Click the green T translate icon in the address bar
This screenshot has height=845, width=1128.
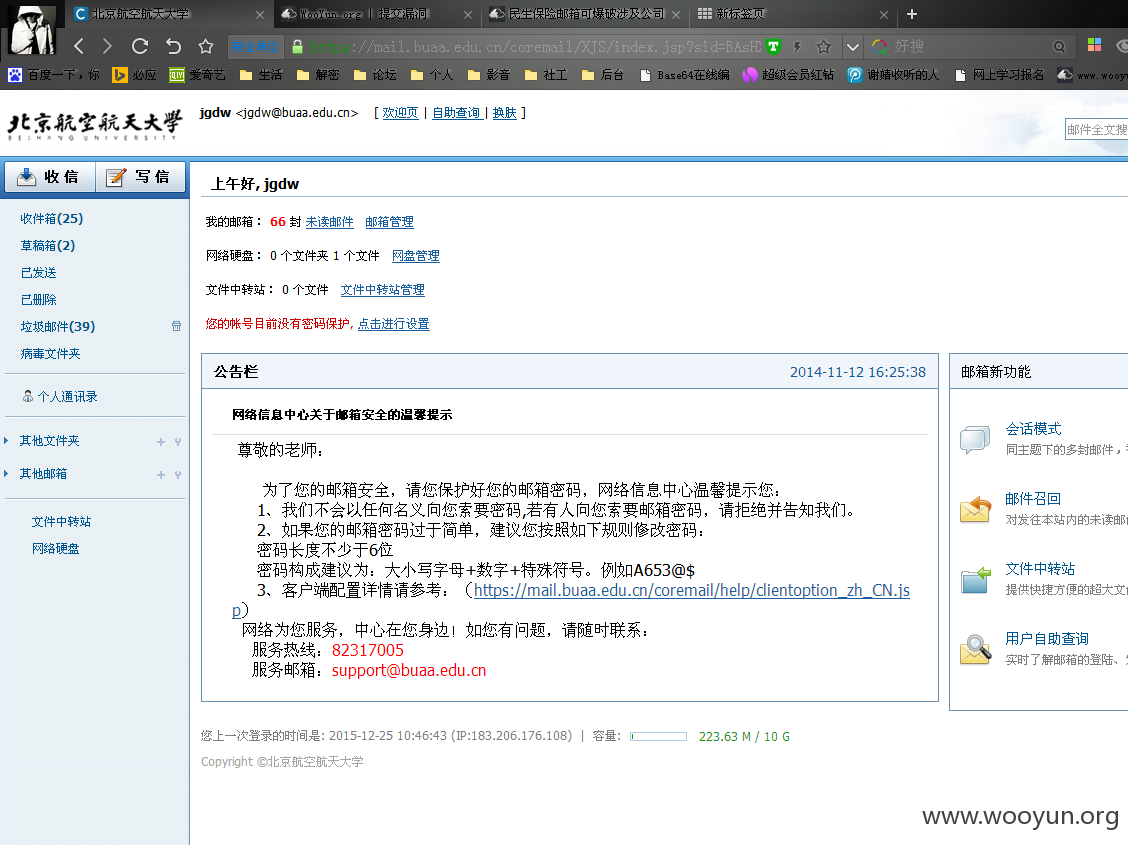(773, 47)
